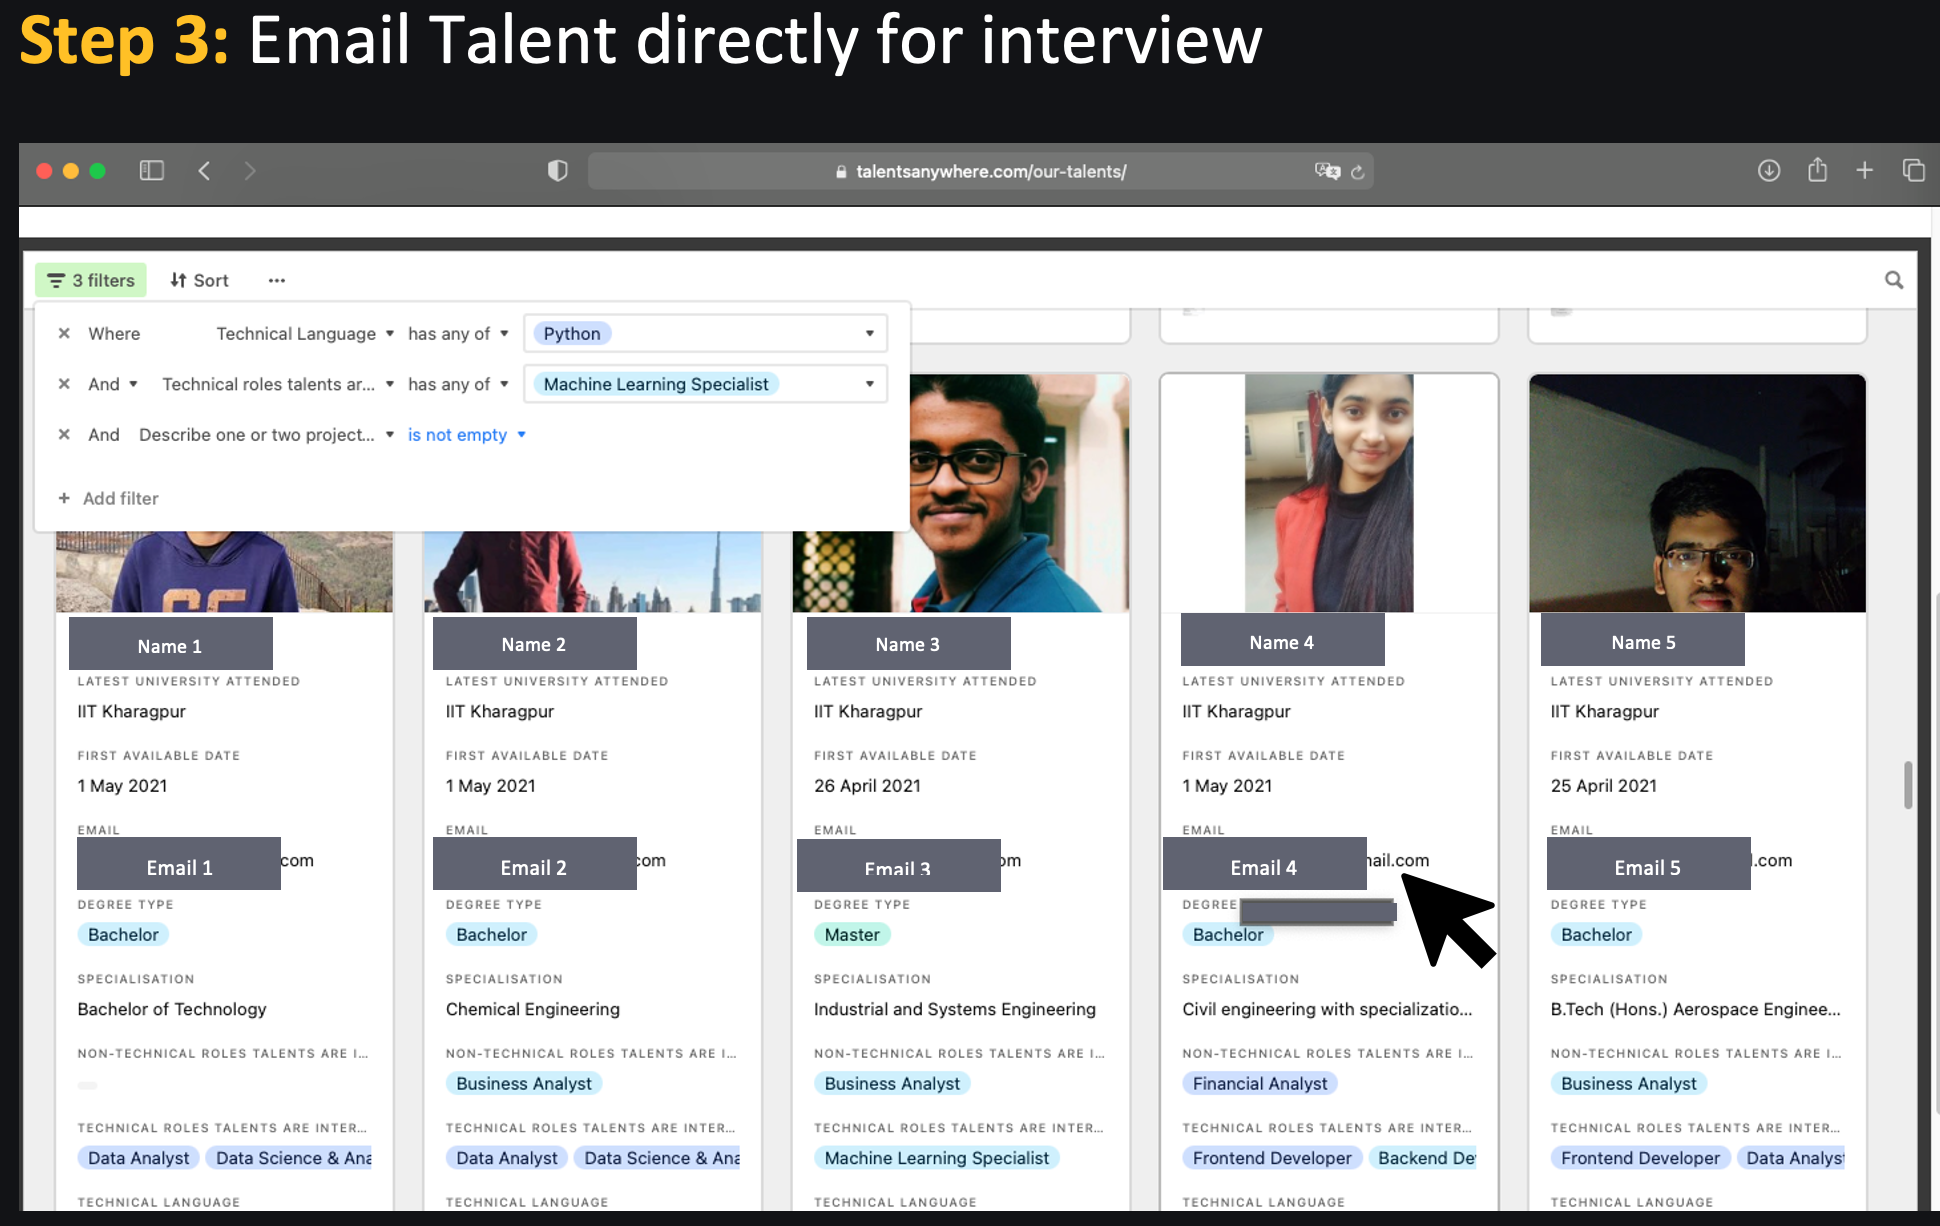Viewport: 1940px width, 1226px height.
Task: Open the more options ellipsis menu
Action: click(x=276, y=280)
